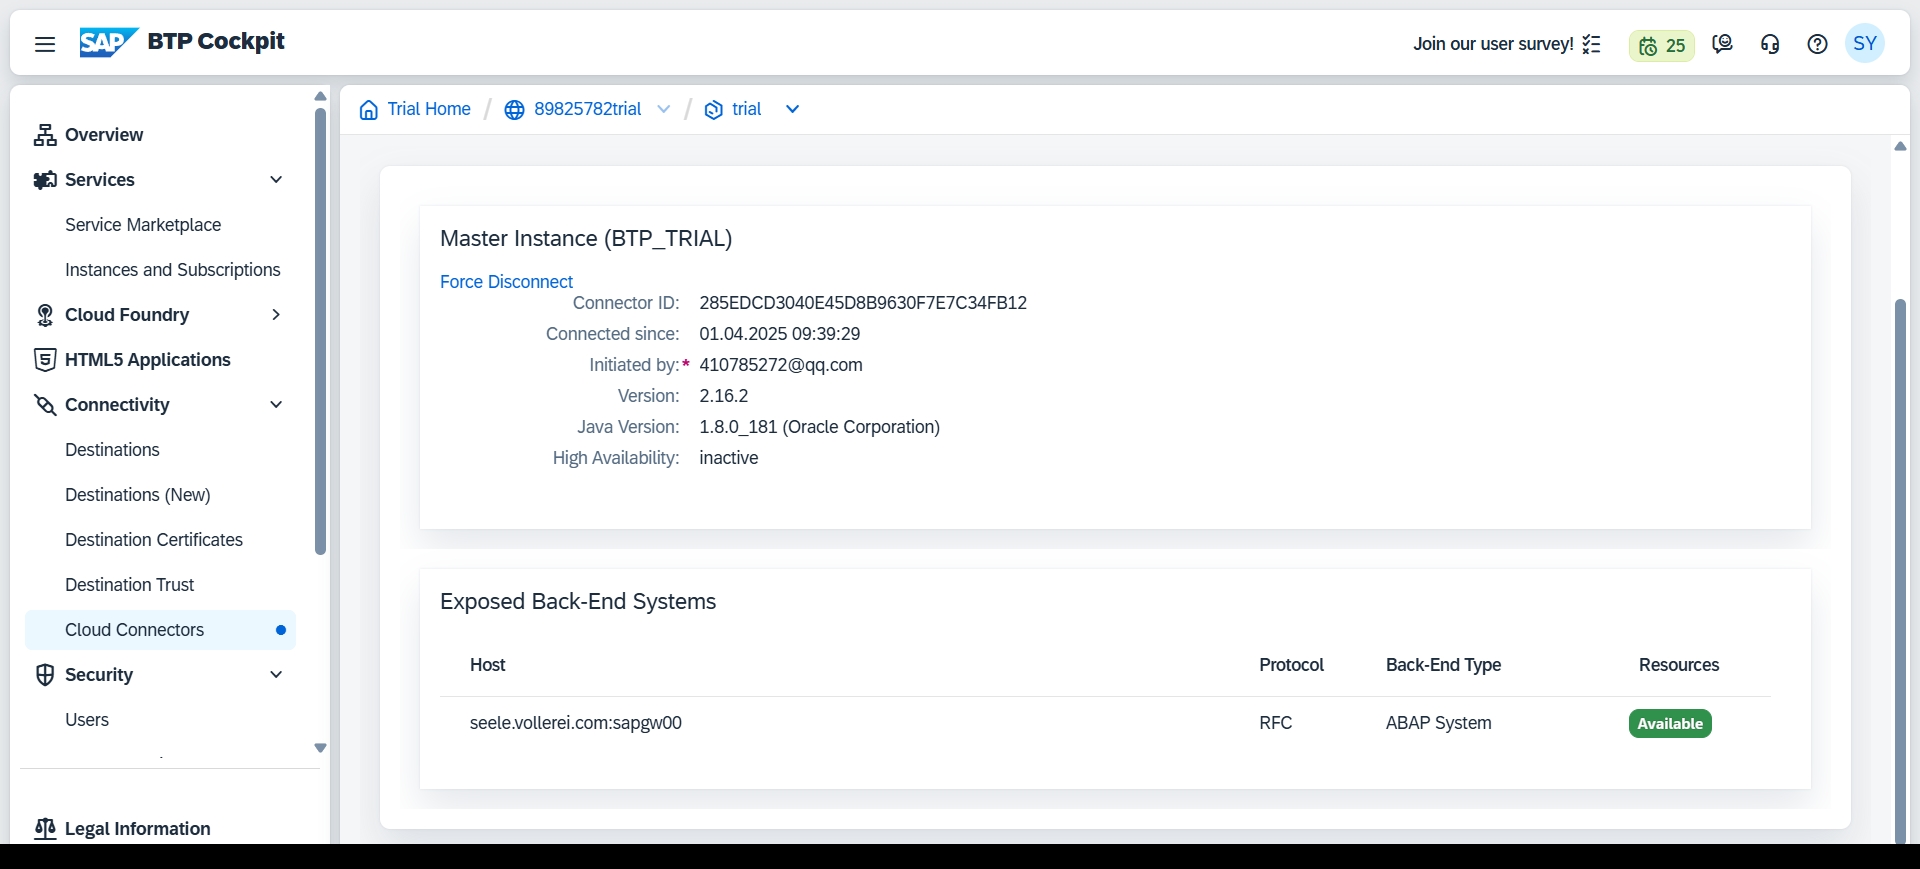1920x869 pixels.
Task: Click the Host column header
Action: coord(487,665)
